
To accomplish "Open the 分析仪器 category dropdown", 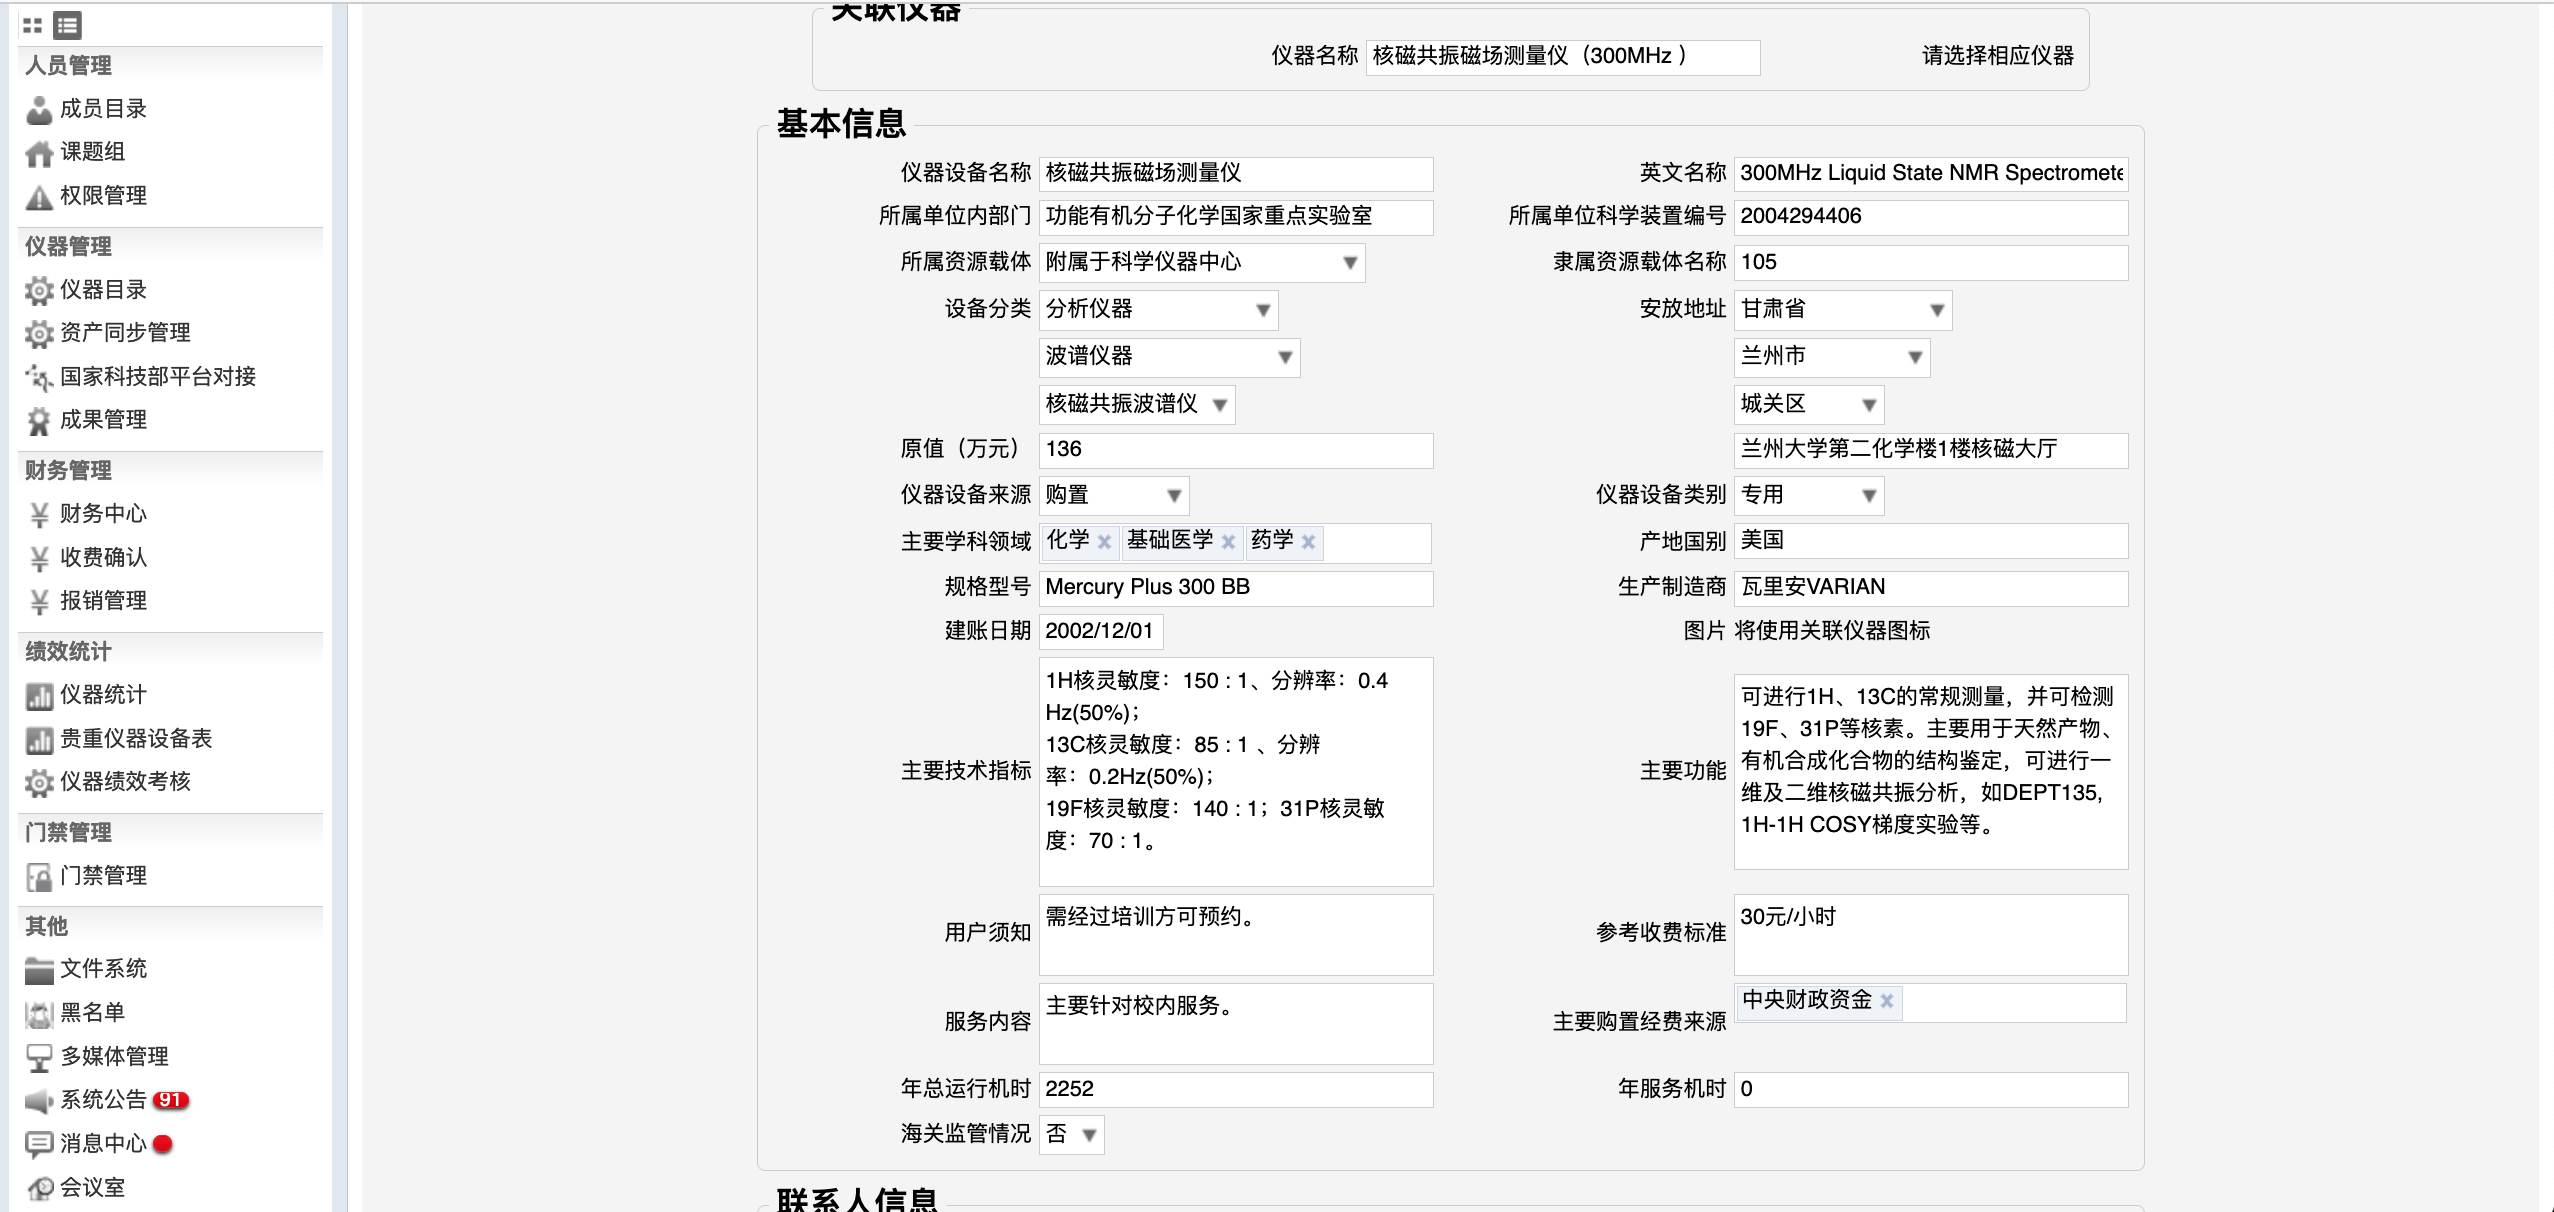I will click(1158, 310).
